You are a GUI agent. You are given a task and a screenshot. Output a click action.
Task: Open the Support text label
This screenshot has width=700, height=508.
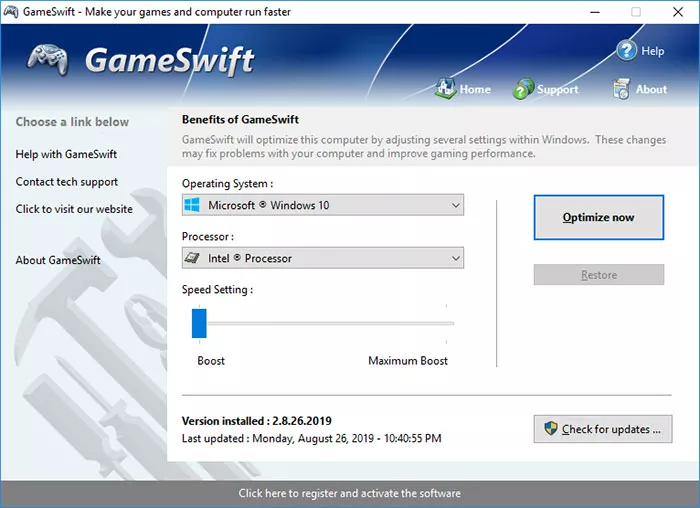click(x=558, y=89)
